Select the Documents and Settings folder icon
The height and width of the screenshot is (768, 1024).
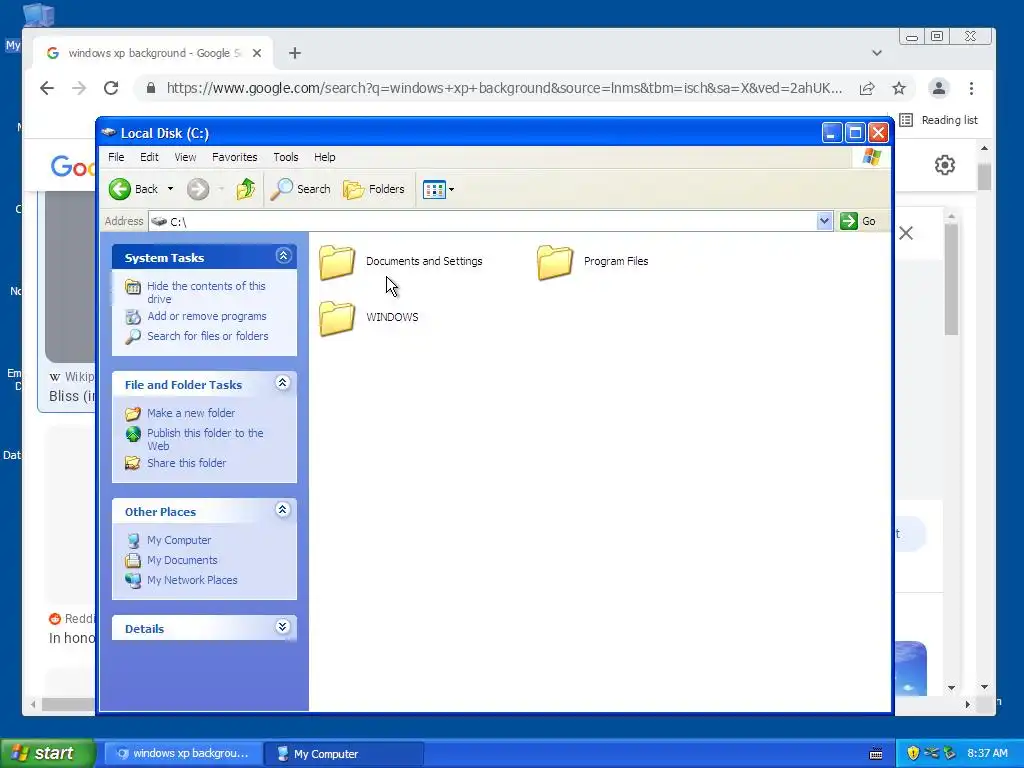point(337,263)
